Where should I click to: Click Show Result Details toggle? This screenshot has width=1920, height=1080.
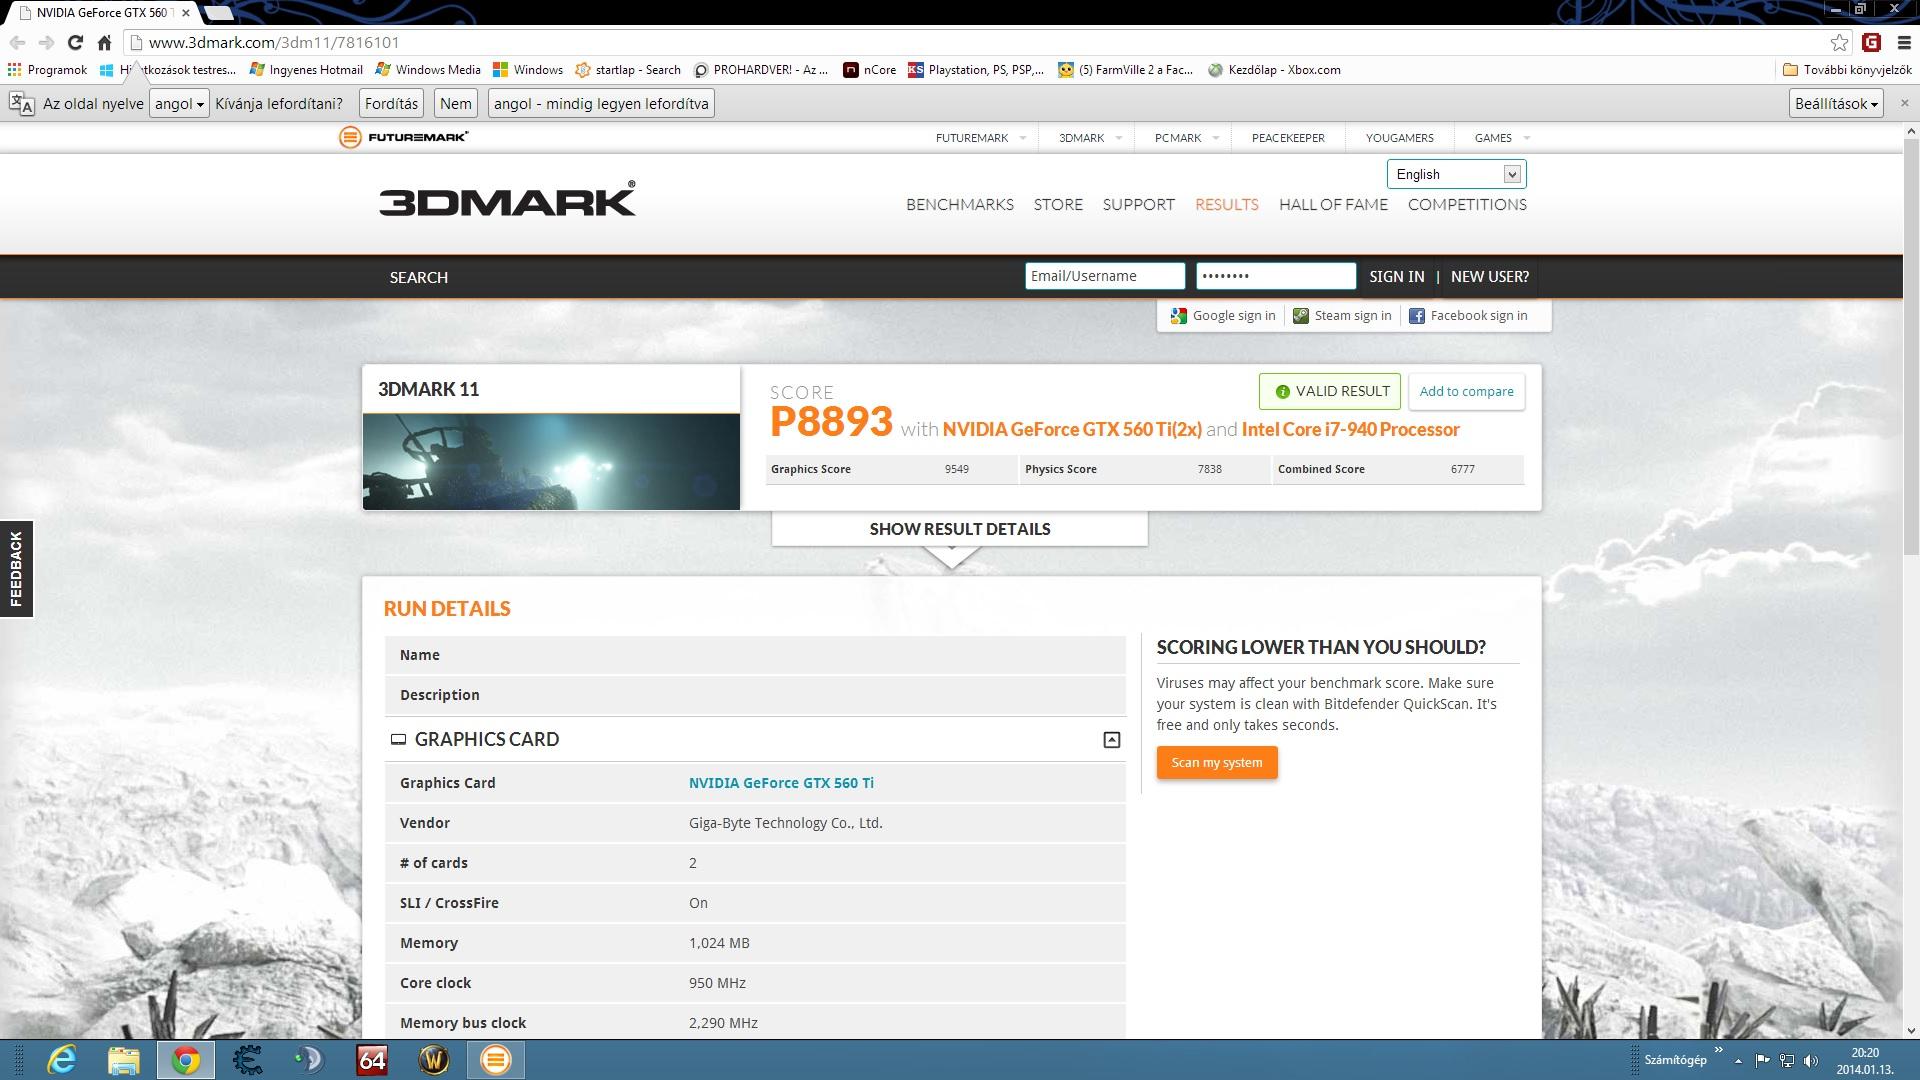959,529
